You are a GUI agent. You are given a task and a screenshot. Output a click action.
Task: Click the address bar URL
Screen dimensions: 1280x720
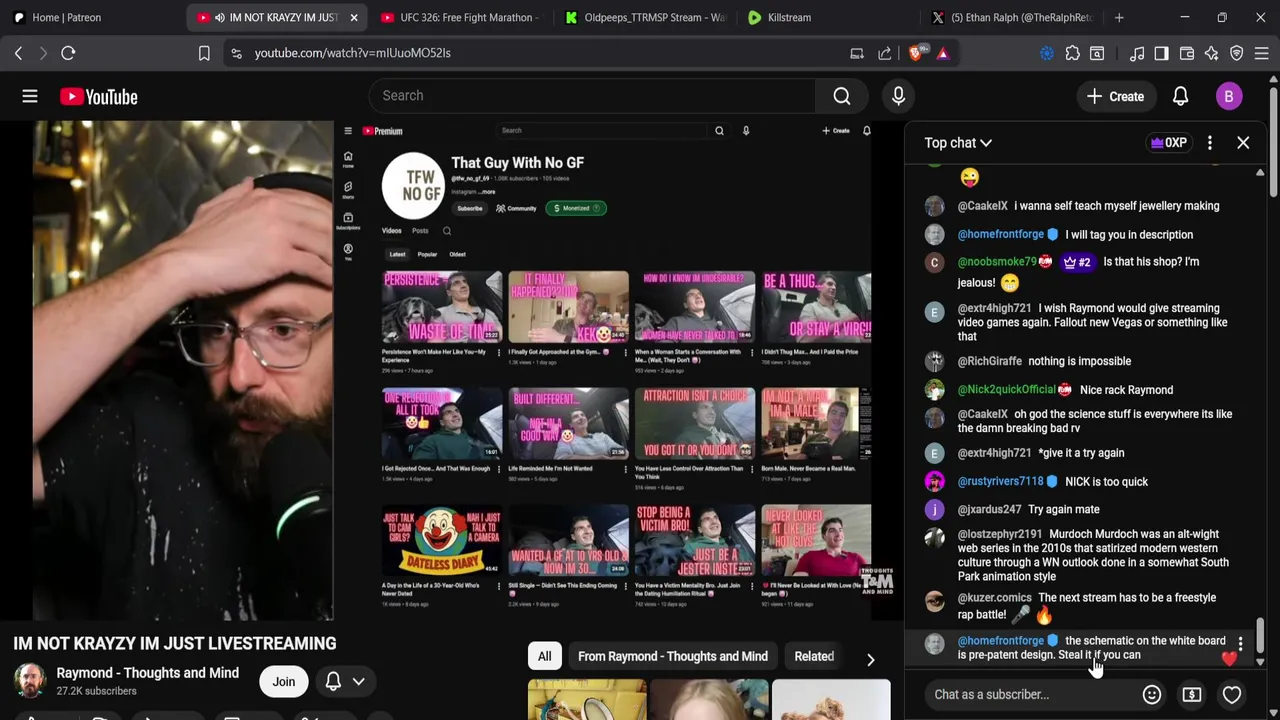pyautogui.click(x=352, y=53)
